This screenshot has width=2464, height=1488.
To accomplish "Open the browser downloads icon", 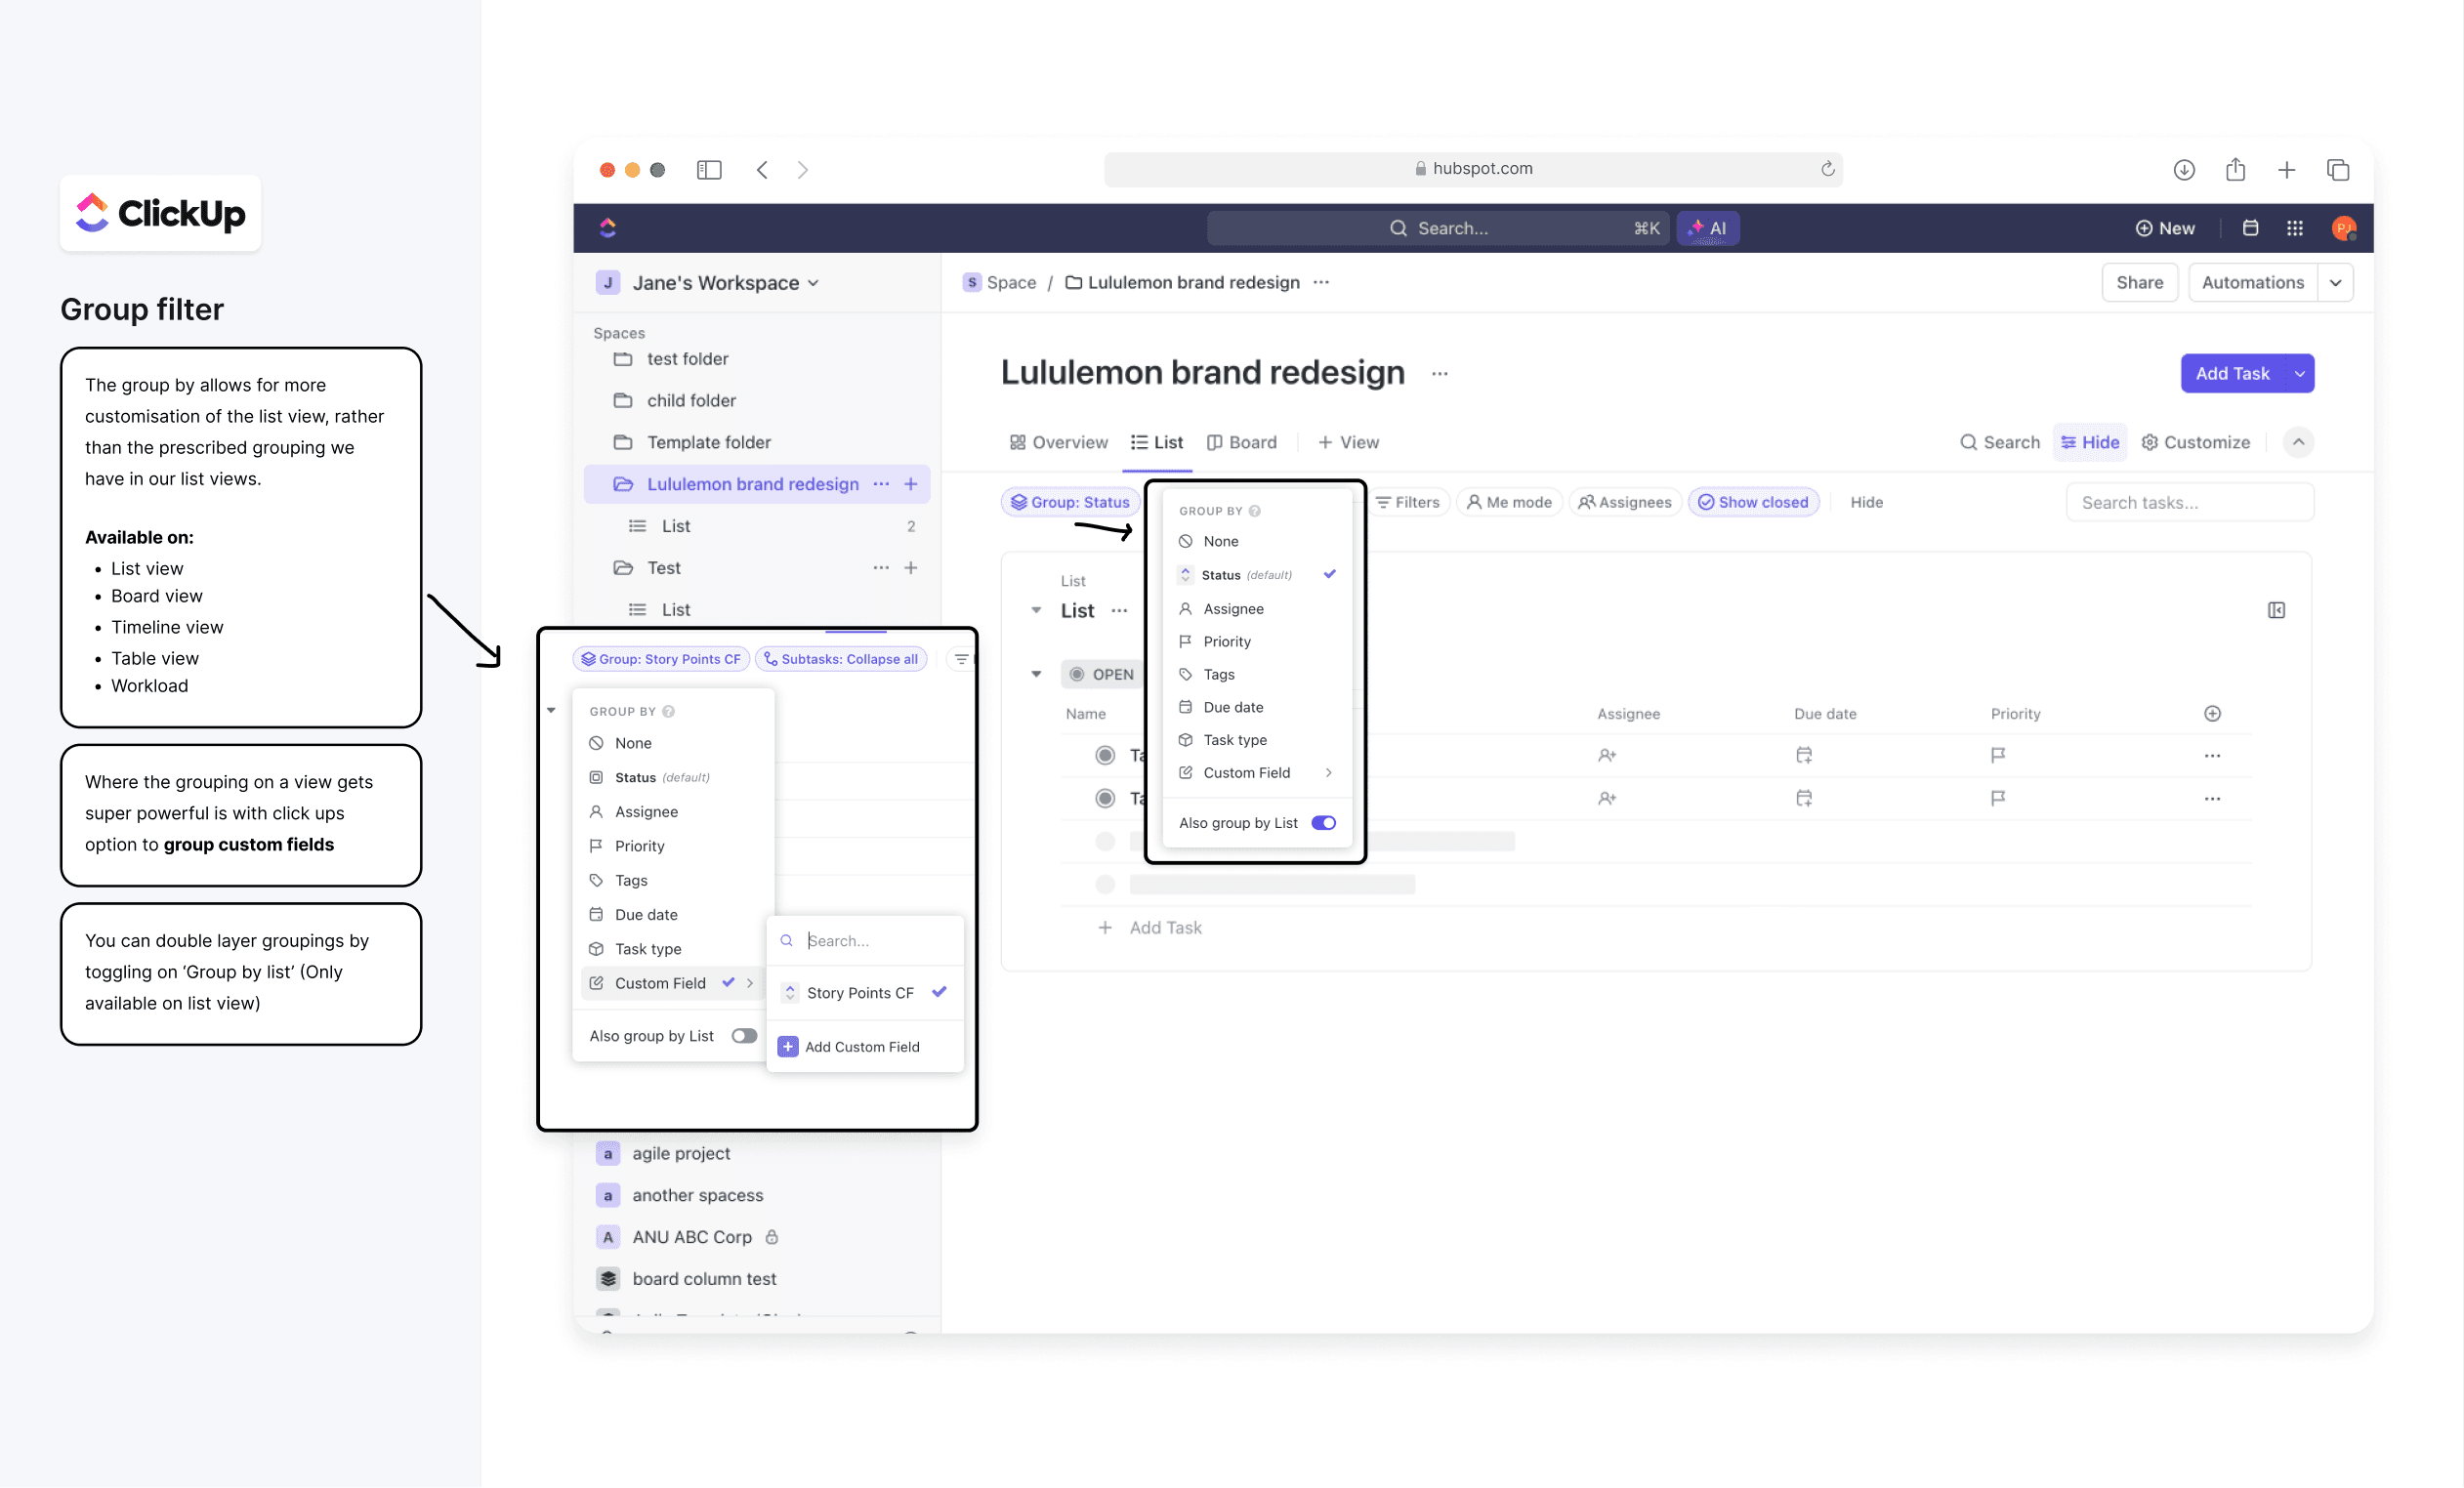I will 2184,170.
